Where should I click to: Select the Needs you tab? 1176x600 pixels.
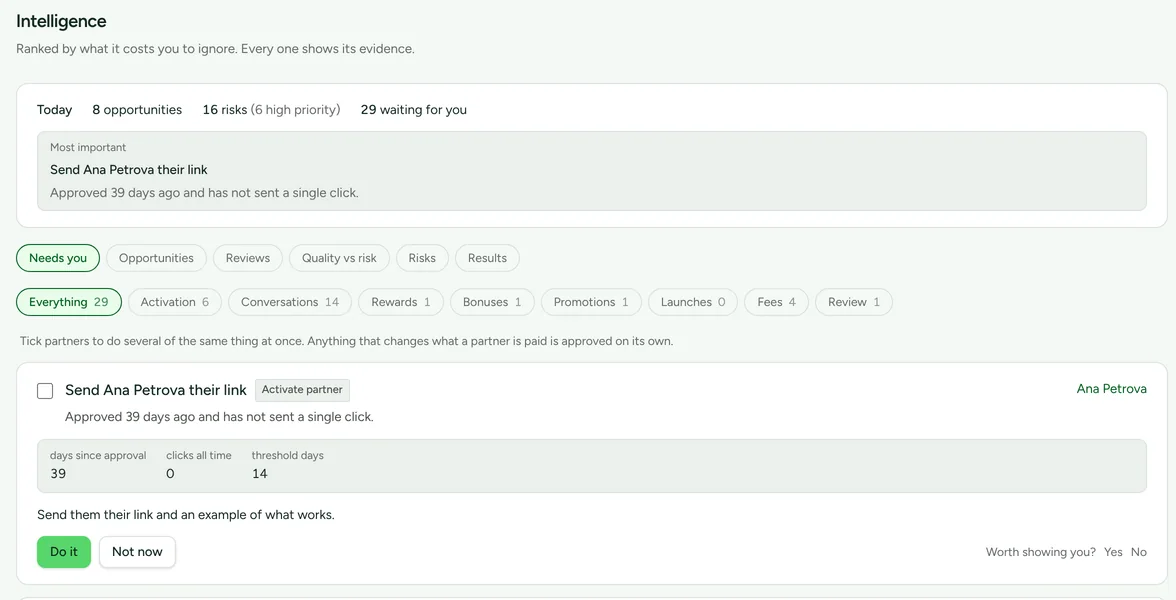58,258
